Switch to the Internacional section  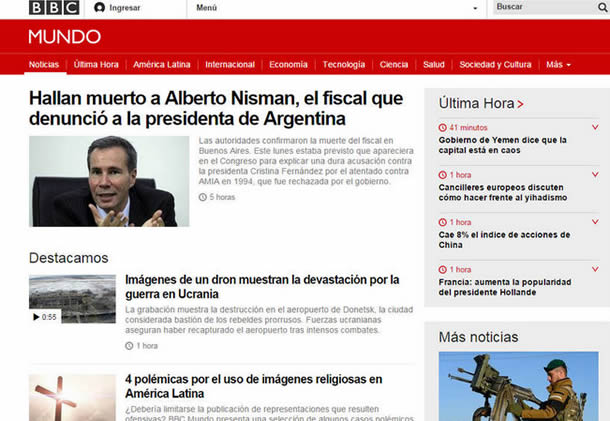click(230, 65)
